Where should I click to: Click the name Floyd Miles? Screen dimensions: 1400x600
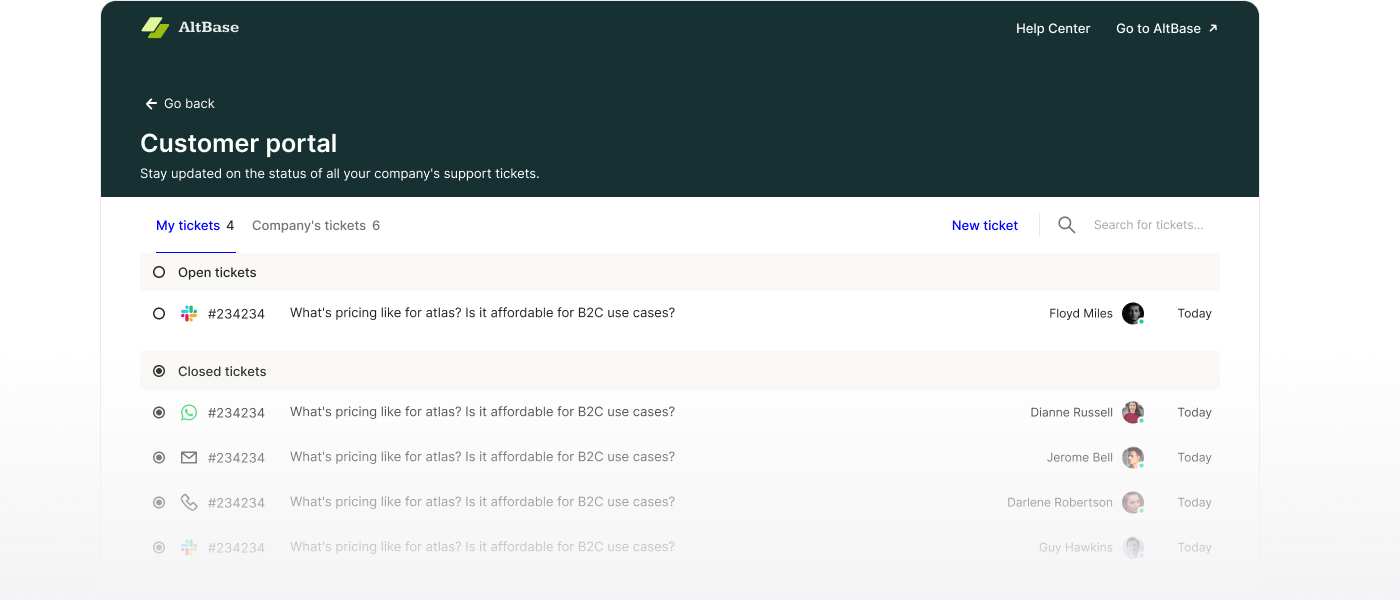[1081, 313]
